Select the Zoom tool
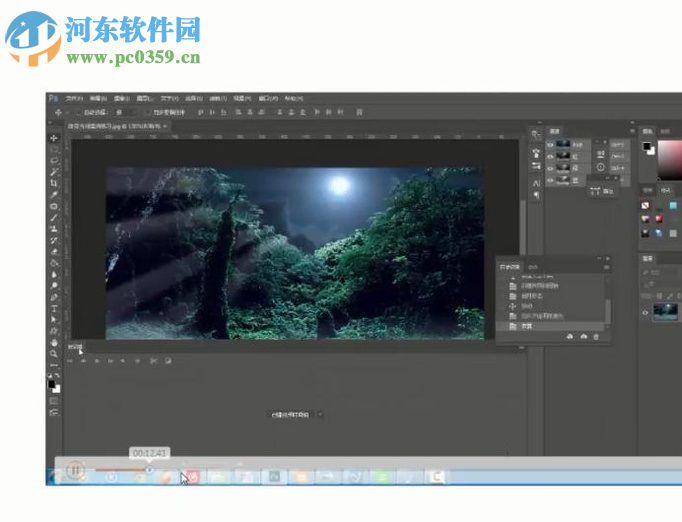The image size is (682, 522). (54, 354)
